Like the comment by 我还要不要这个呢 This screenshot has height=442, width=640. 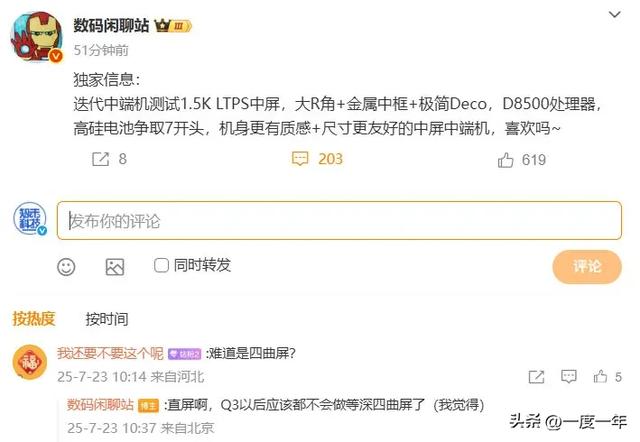coord(600,376)
